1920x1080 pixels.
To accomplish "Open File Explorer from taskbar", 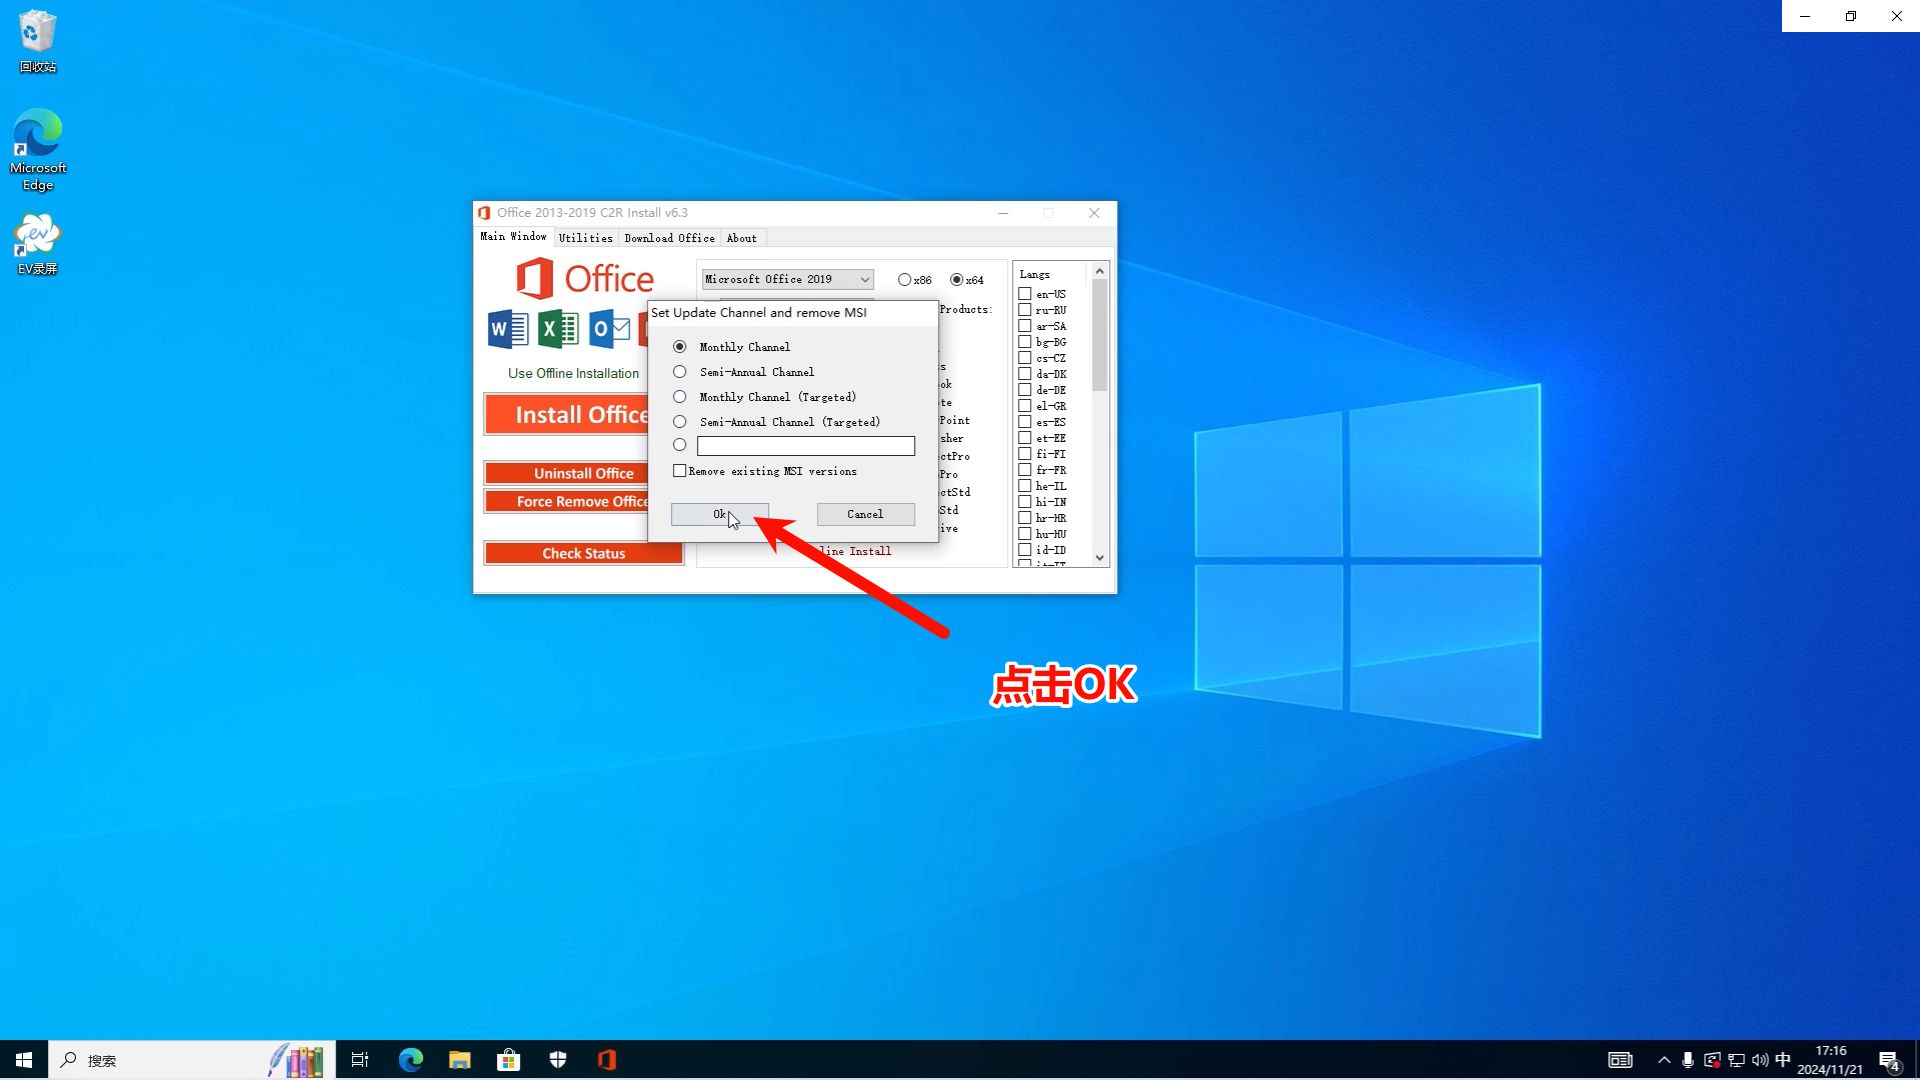I will [459, 1060].
